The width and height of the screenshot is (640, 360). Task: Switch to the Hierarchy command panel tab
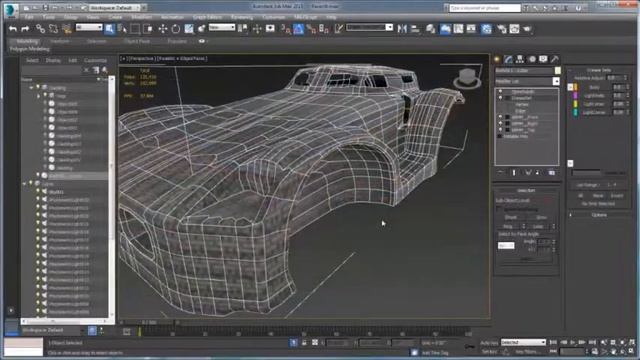520,59
